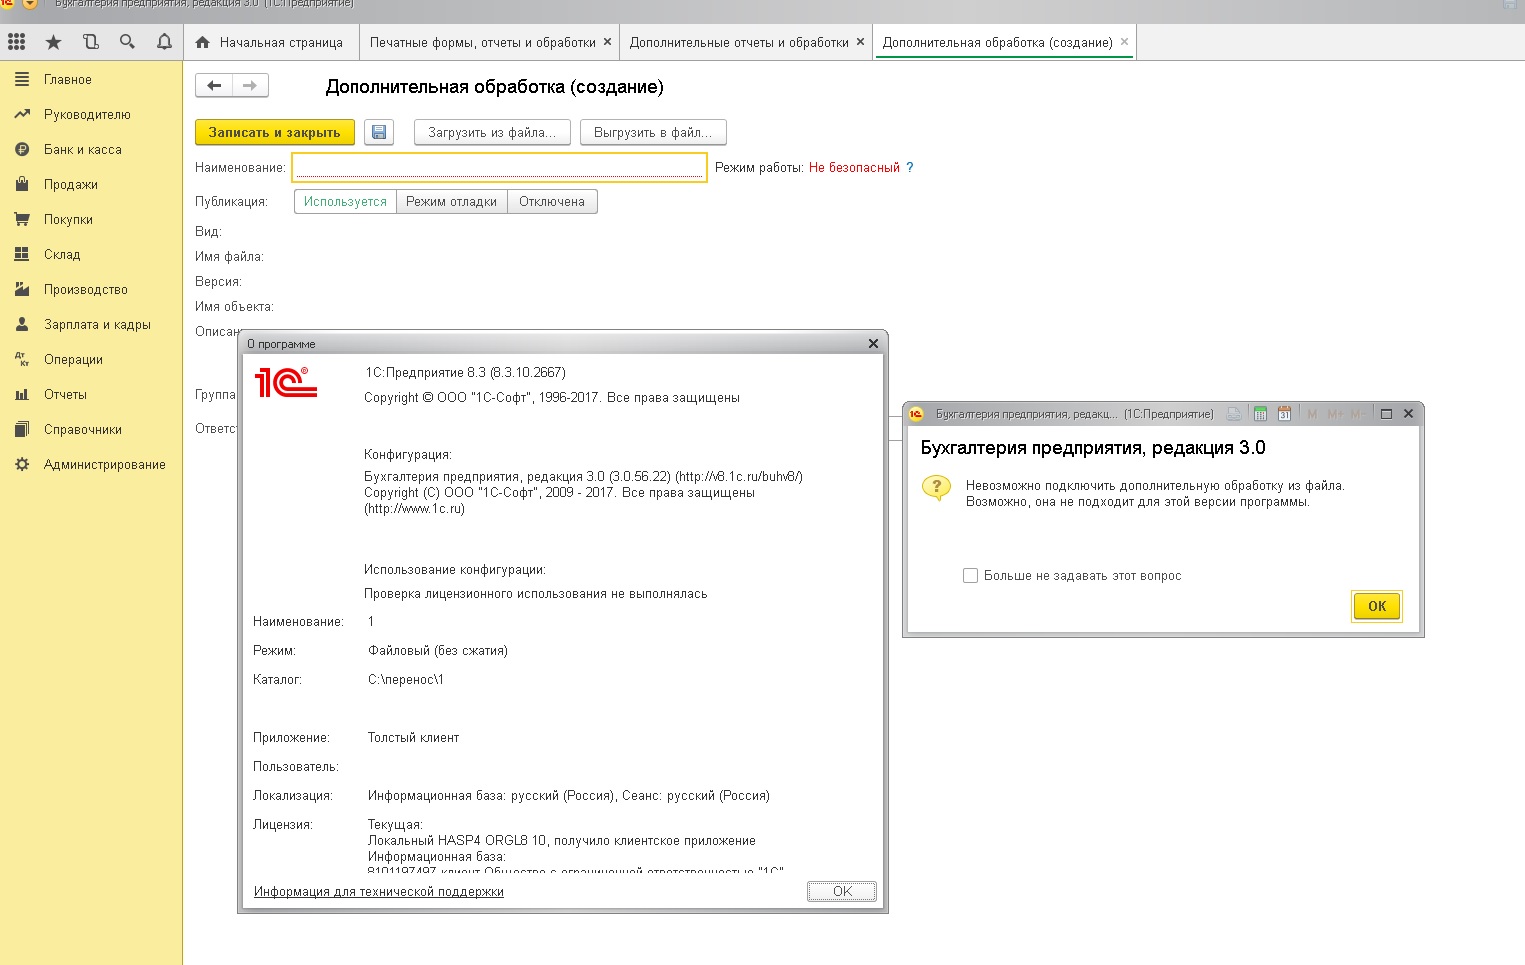Open the sections menu grid icon
Screen dimensions: 1525x965
coord(16,42)
